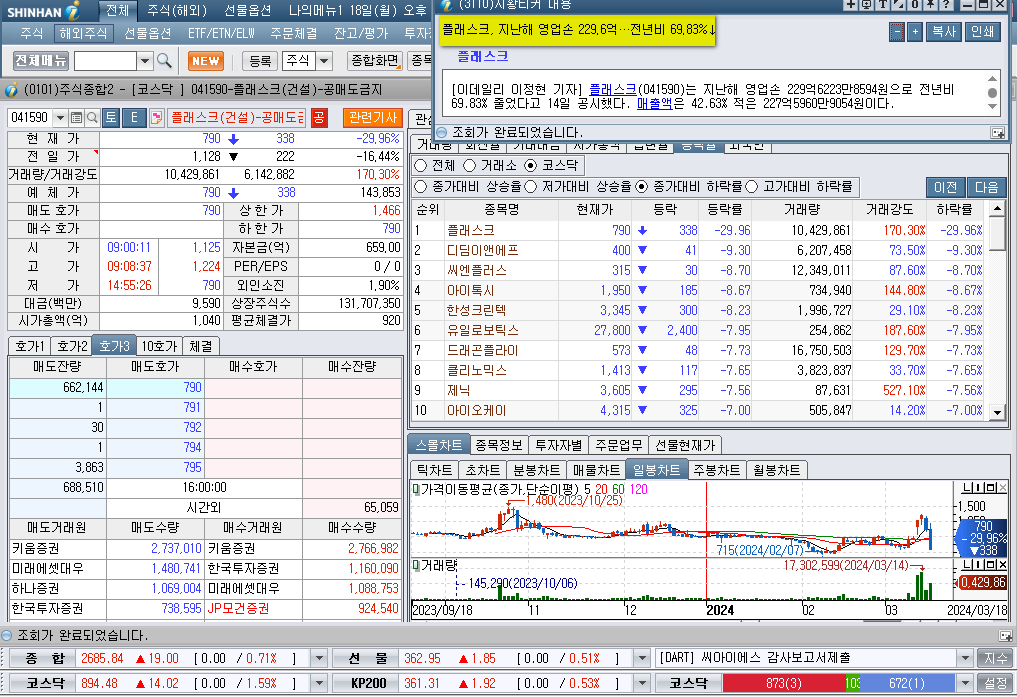
Task: Select the 코스닥 radio button
Action: tap(531, 165)
